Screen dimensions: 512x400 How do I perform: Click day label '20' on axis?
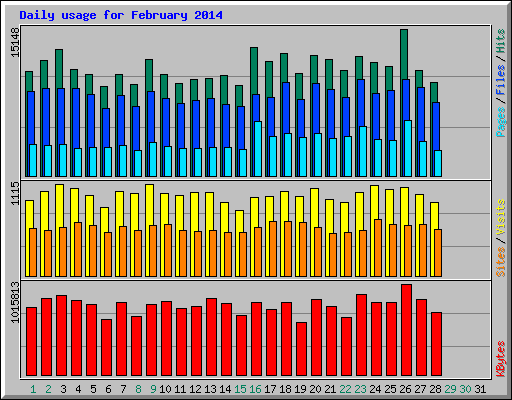pyautogui.click(x=315, y=389)
